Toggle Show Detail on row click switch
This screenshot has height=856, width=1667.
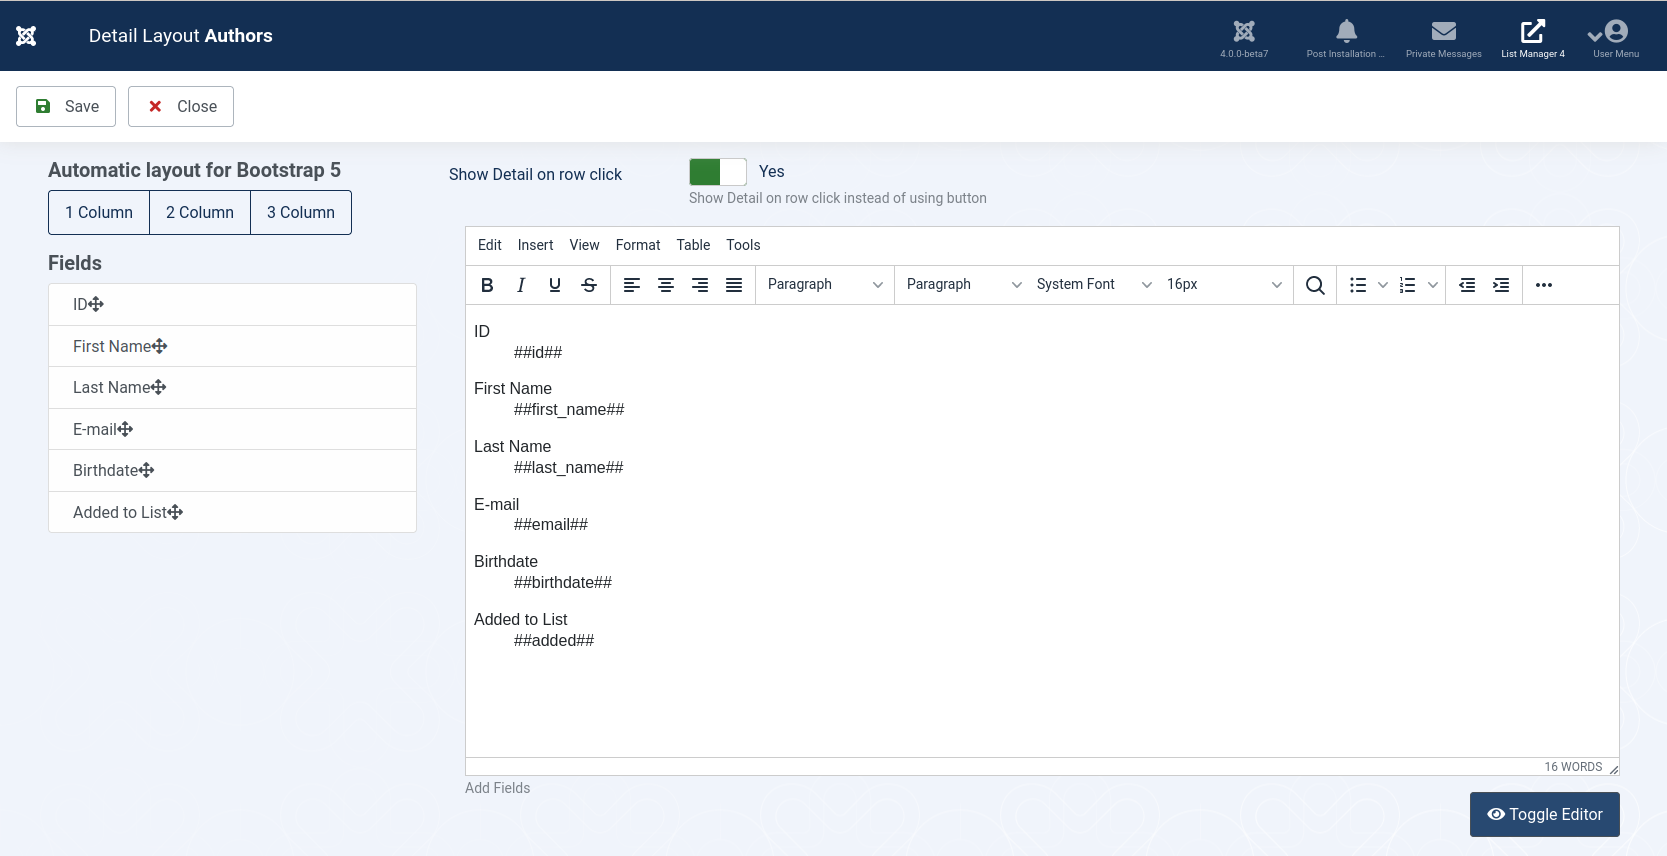(718, 172)
